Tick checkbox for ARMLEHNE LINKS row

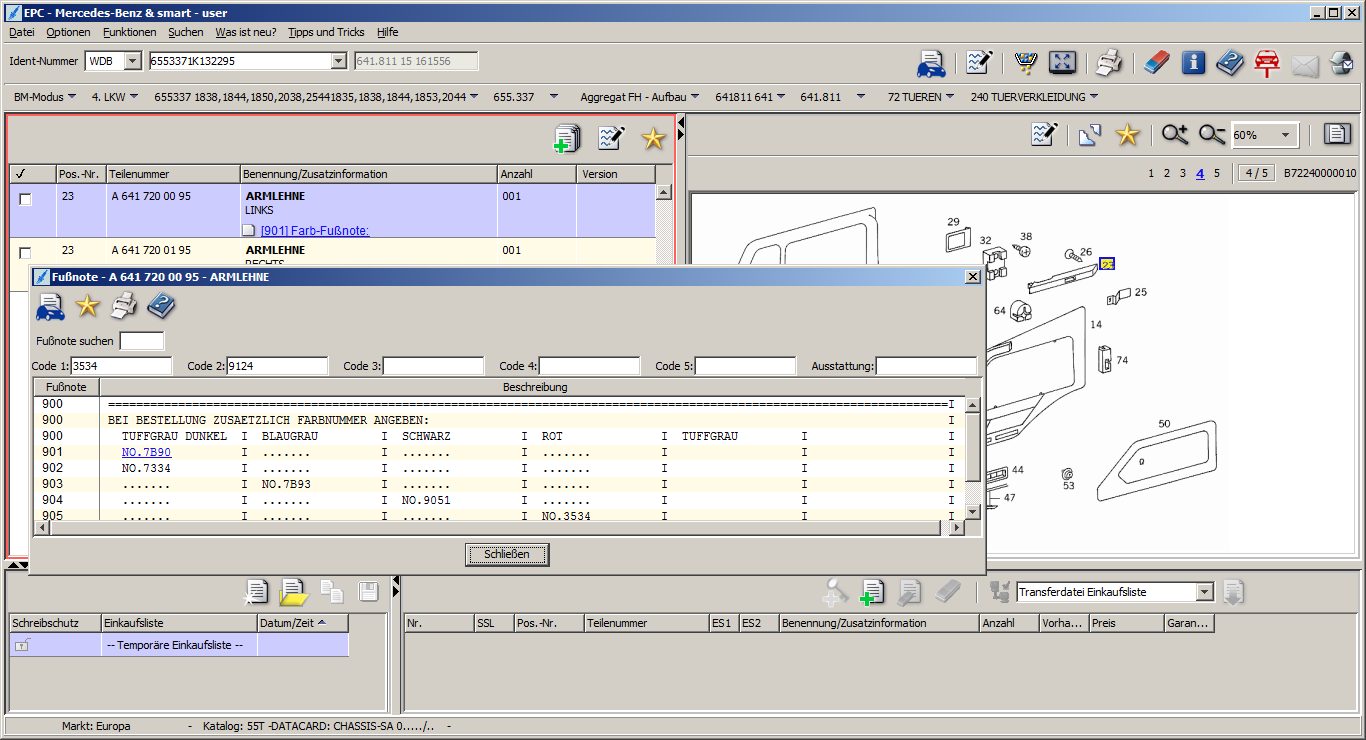25,199
